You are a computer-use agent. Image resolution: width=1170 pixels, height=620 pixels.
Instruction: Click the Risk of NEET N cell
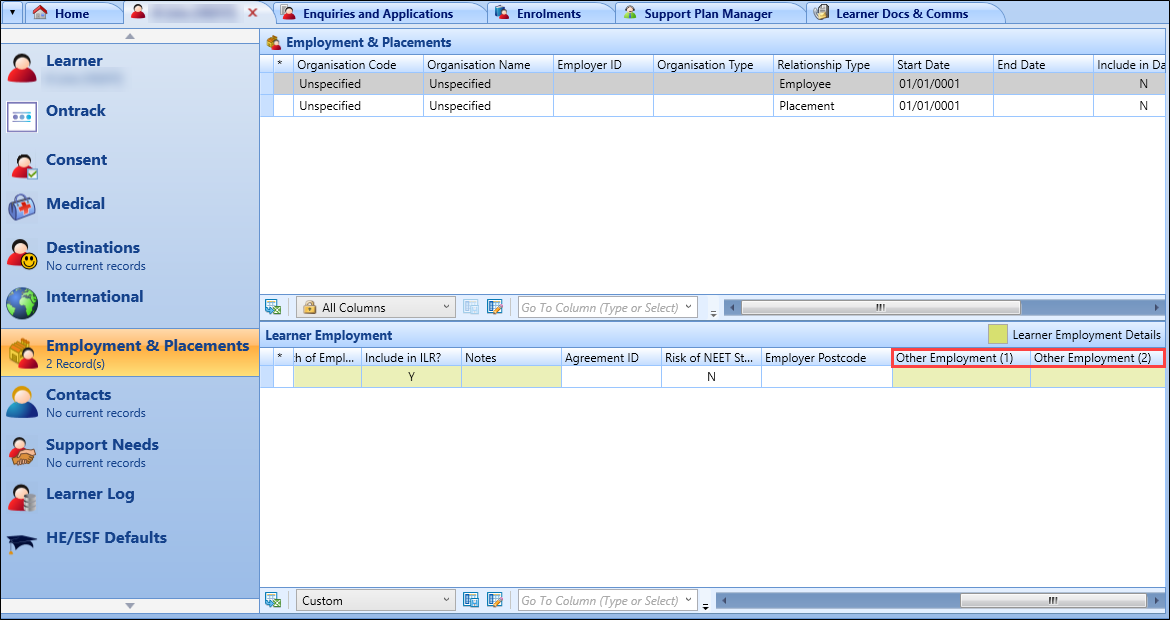tap(711, 378)
